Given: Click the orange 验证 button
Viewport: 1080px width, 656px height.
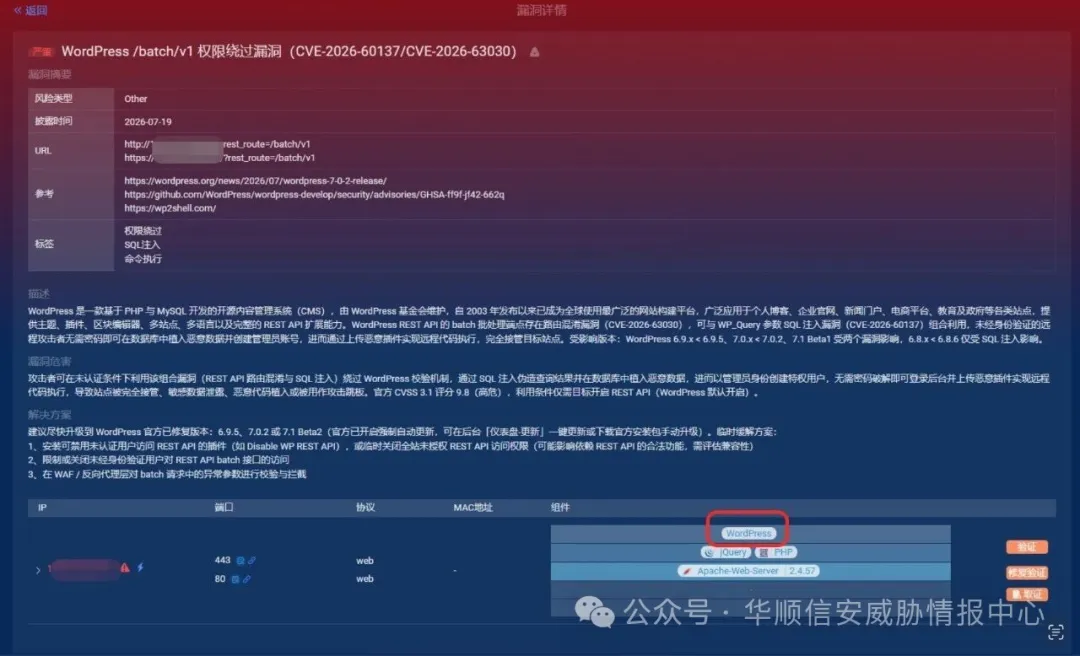Looking at the screenshot, I should [1027, 547].
